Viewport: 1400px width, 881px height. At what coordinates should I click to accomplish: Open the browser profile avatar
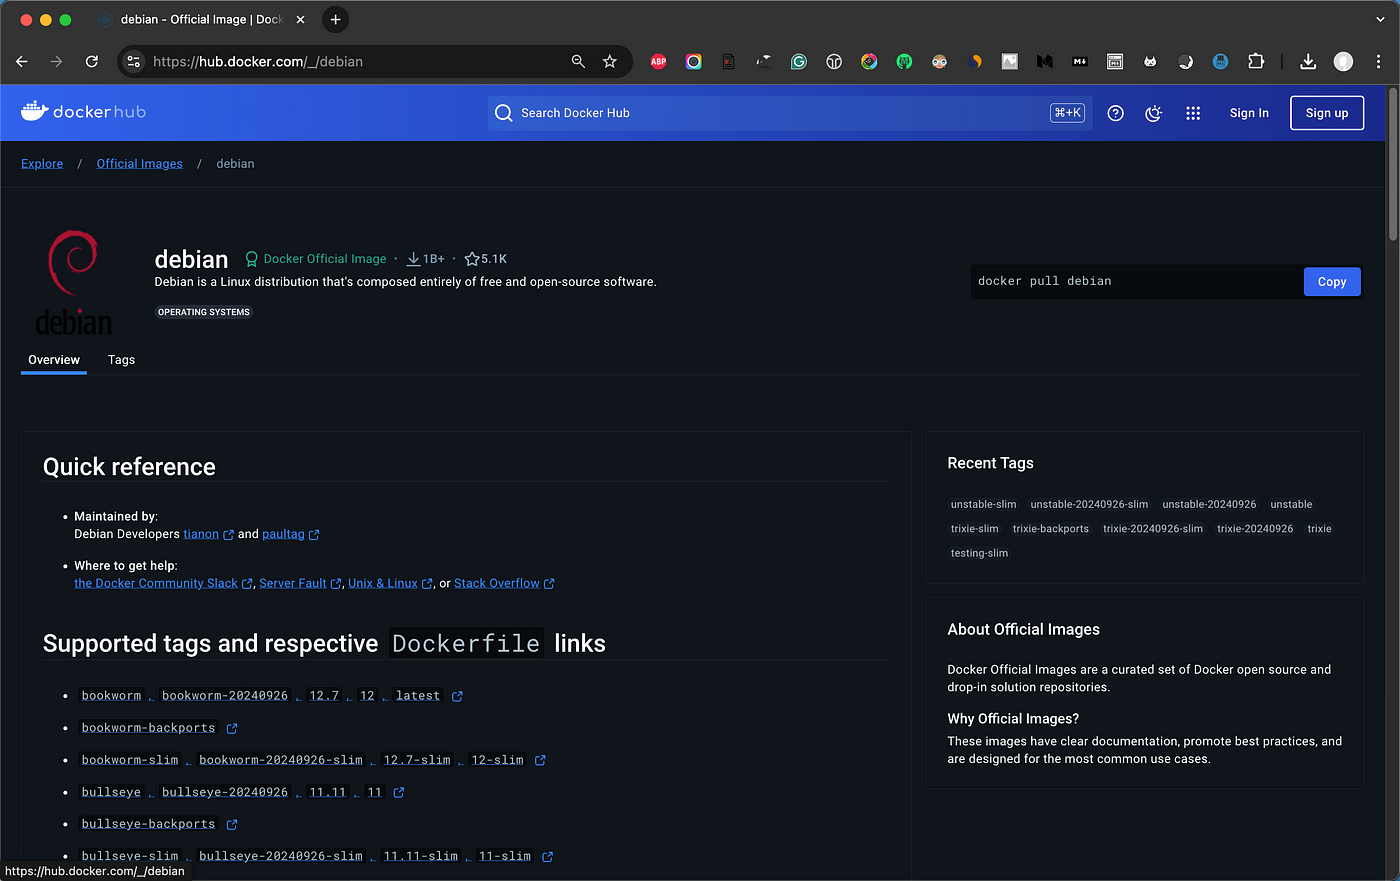point(1344,61)
